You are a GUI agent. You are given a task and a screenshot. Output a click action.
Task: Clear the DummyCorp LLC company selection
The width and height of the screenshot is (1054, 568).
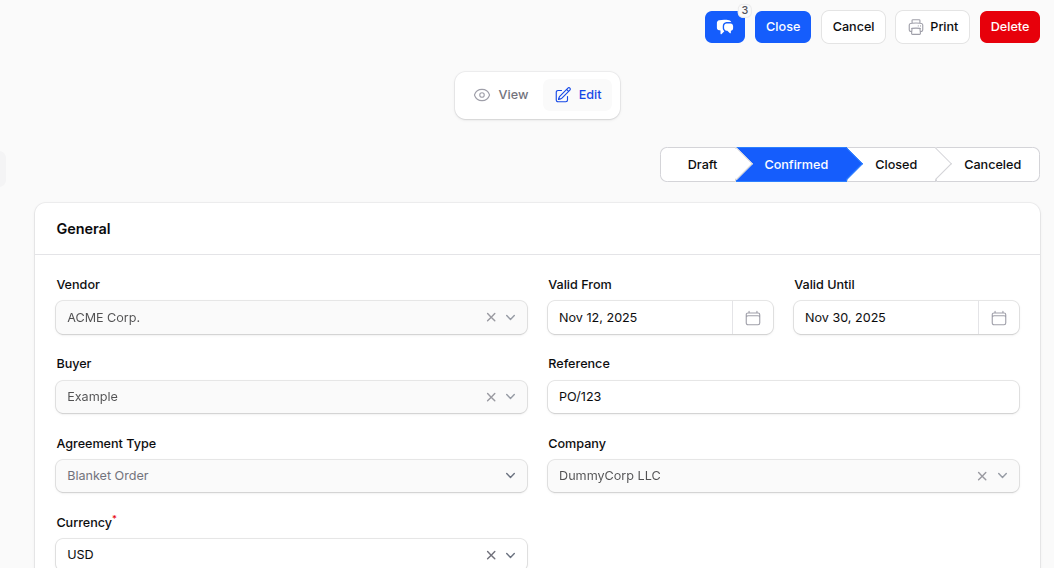(982, 476)
